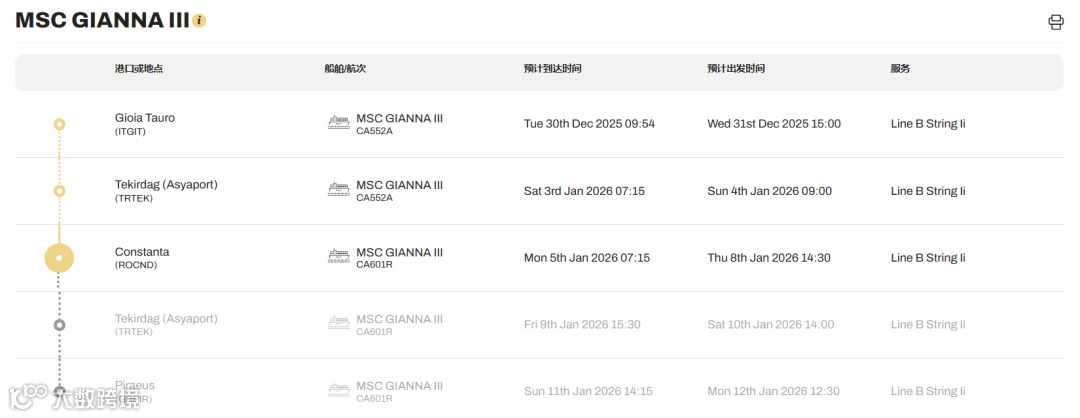Click Line B String li in Gioia Tauro row
The height and width of the screenshot is (418, 1080).
(x=927, y=124)
